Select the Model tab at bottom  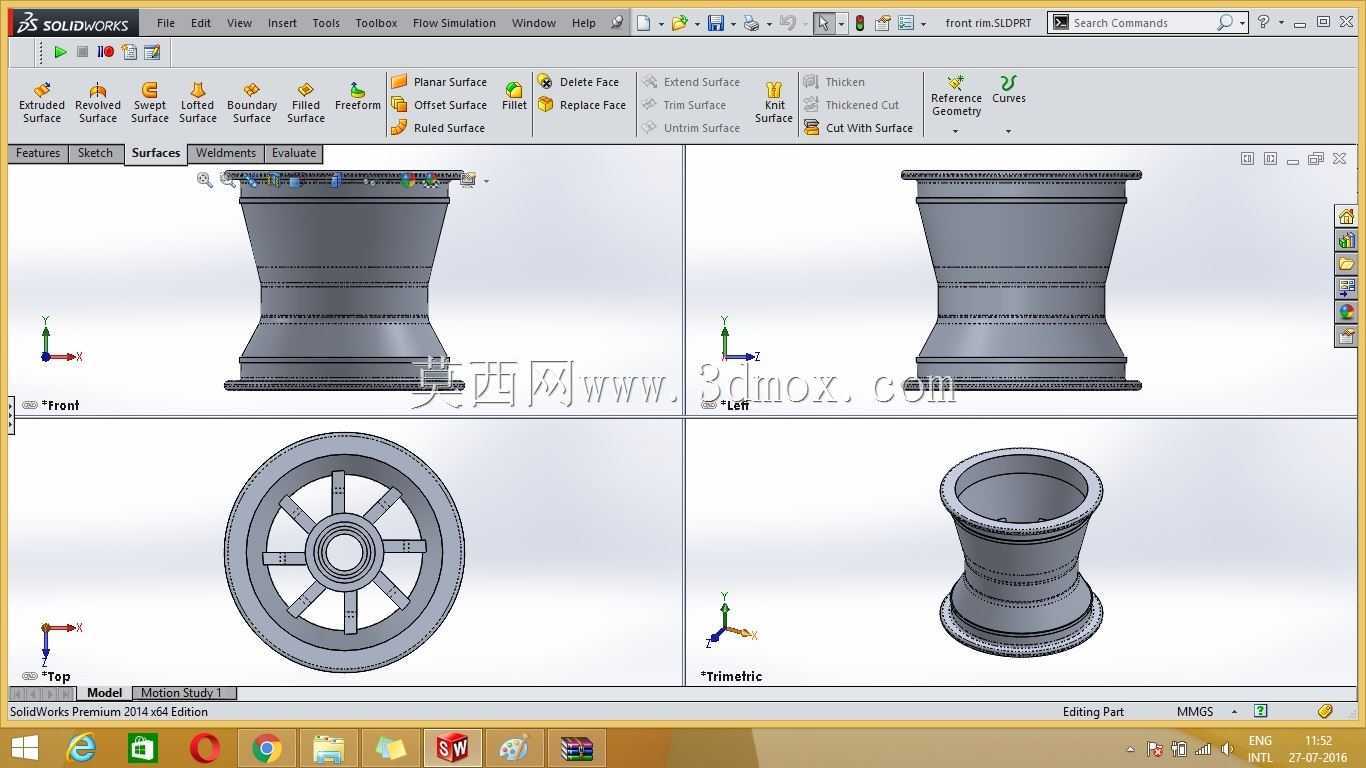point(105,693)
